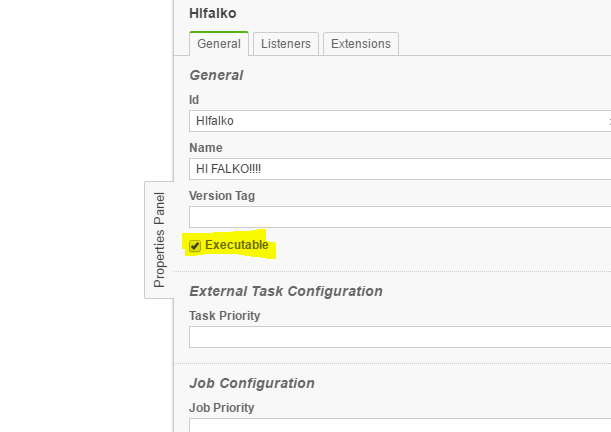Switch to the Listeners tab
This screenshot has width=611, height=432.
click(286, 44)
